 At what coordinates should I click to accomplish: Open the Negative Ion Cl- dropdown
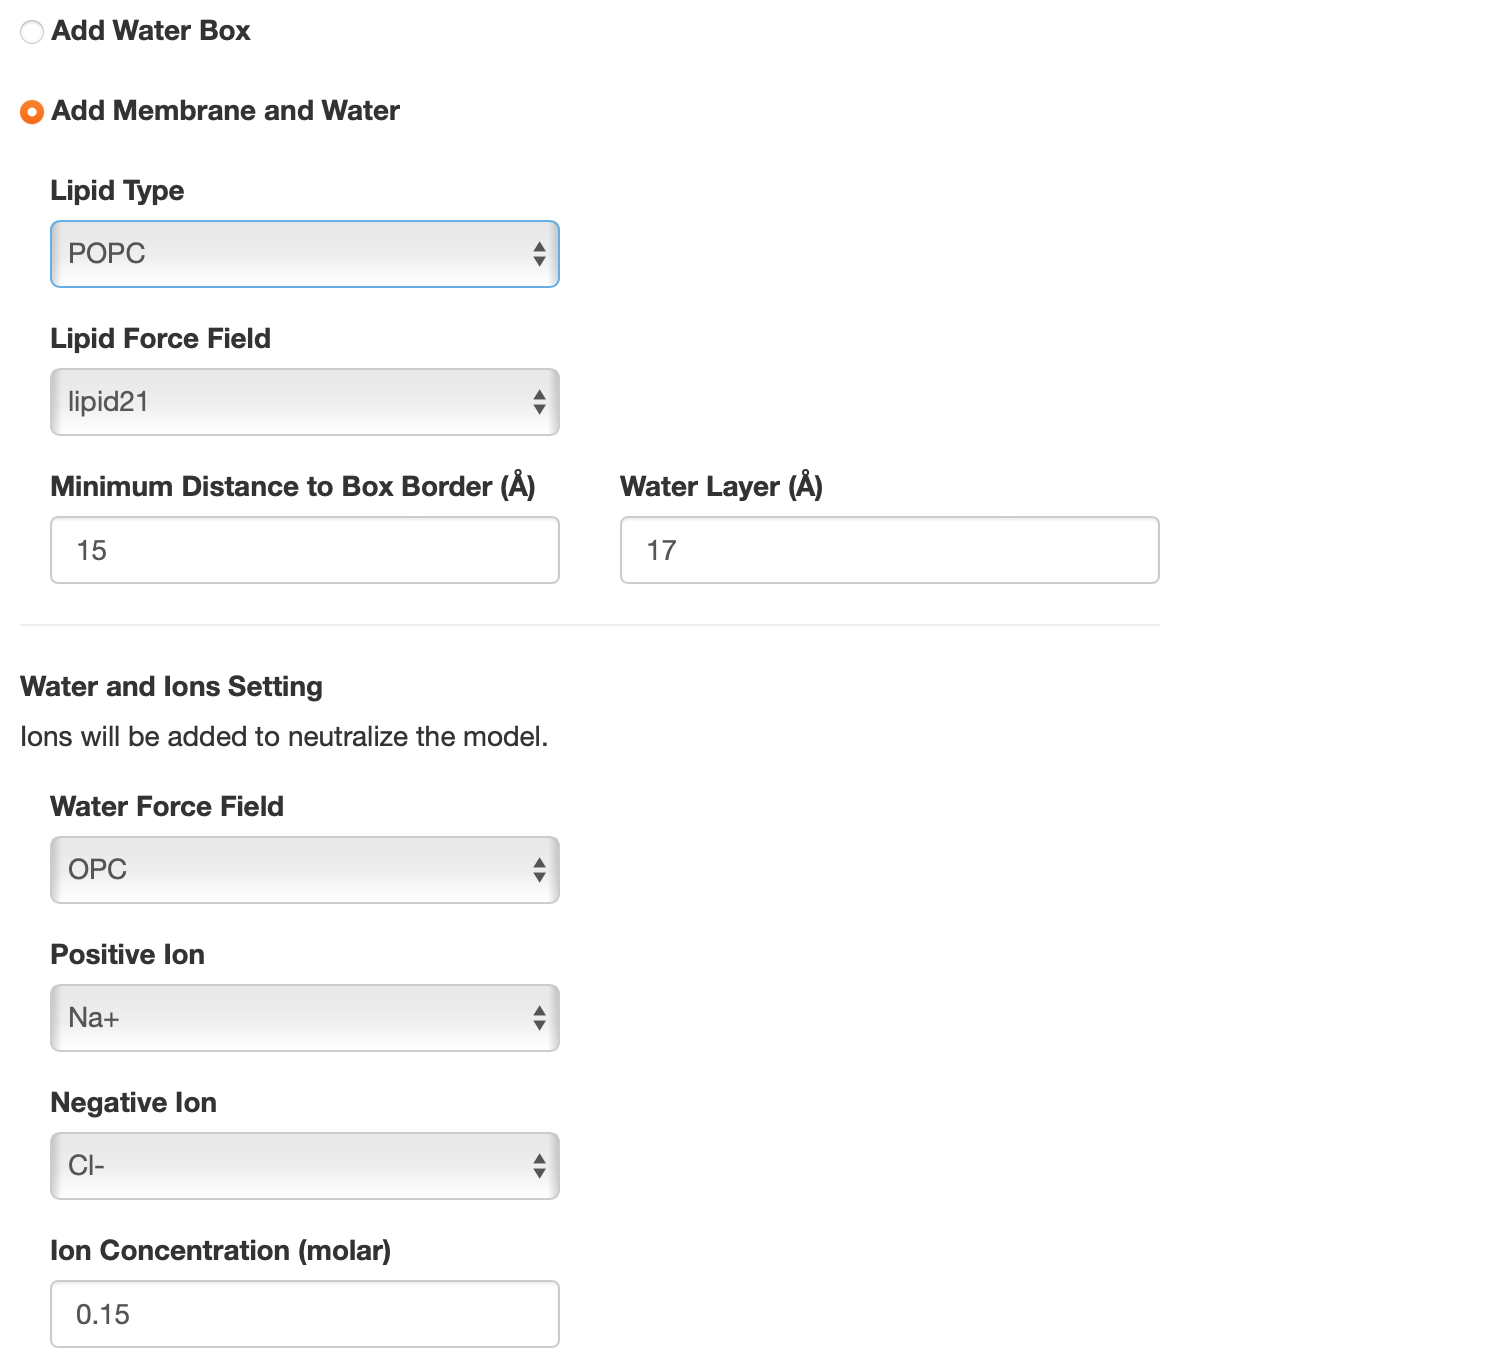tap(305, 1166)
